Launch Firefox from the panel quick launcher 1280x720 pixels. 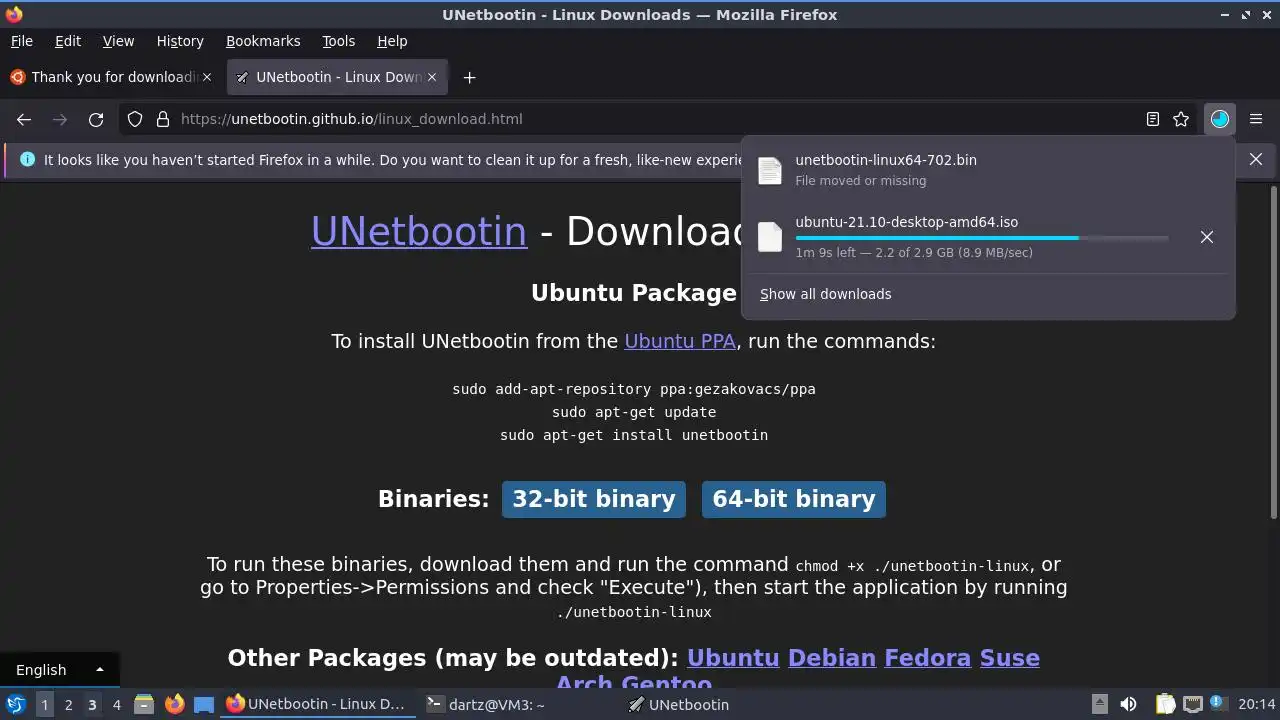click(174, 704)
